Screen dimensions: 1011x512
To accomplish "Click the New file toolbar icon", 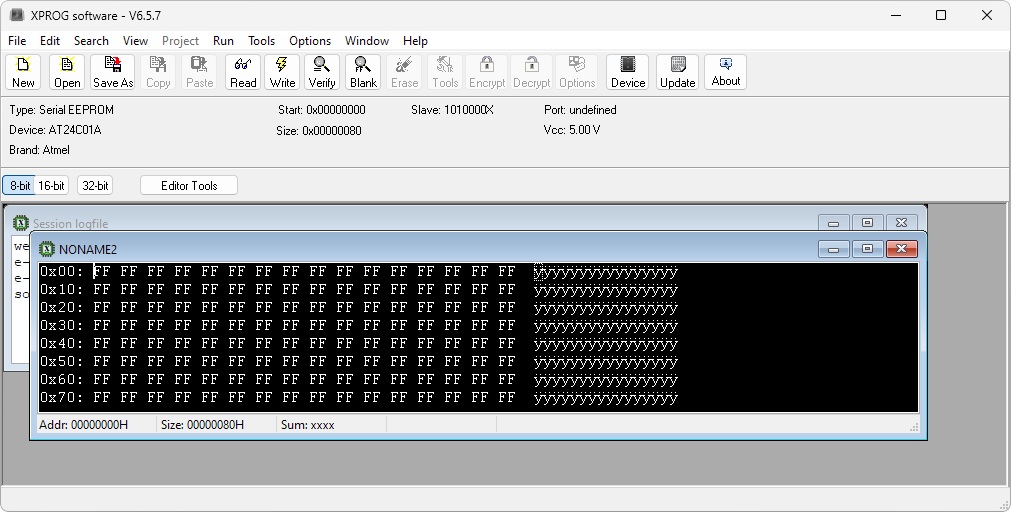I will (23, 72).
